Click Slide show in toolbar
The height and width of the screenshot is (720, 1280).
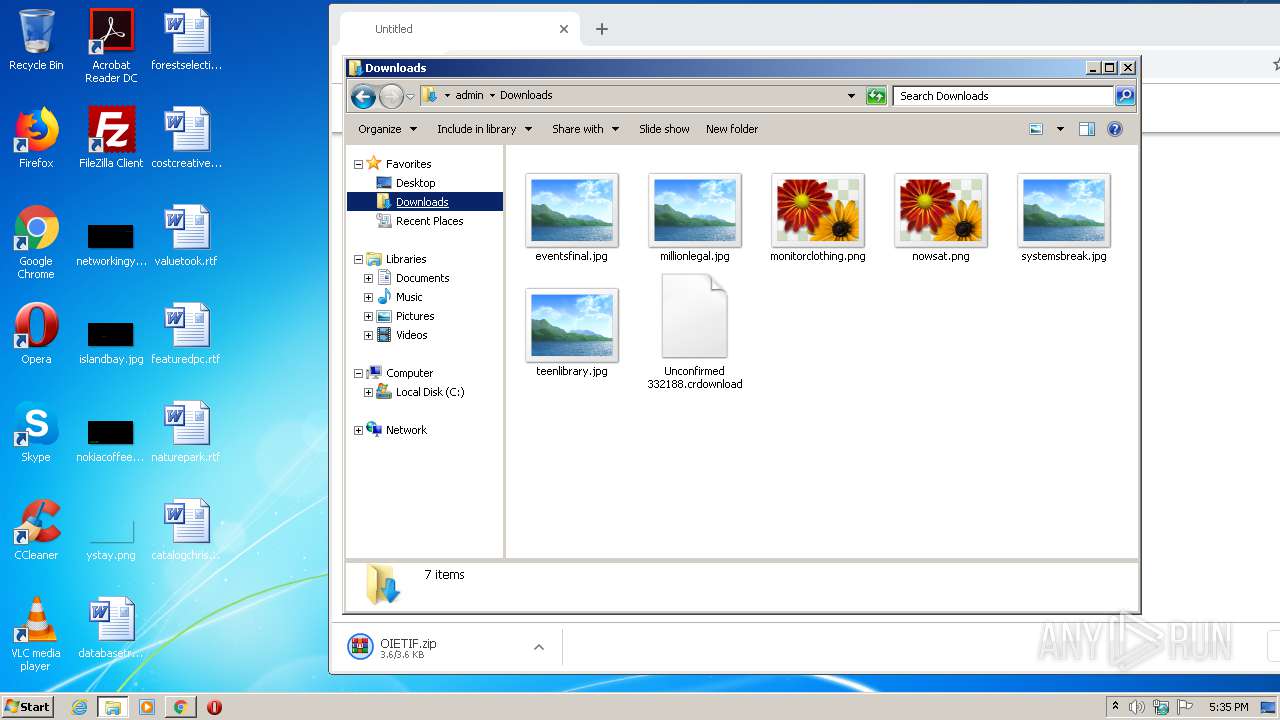[664, 129]
